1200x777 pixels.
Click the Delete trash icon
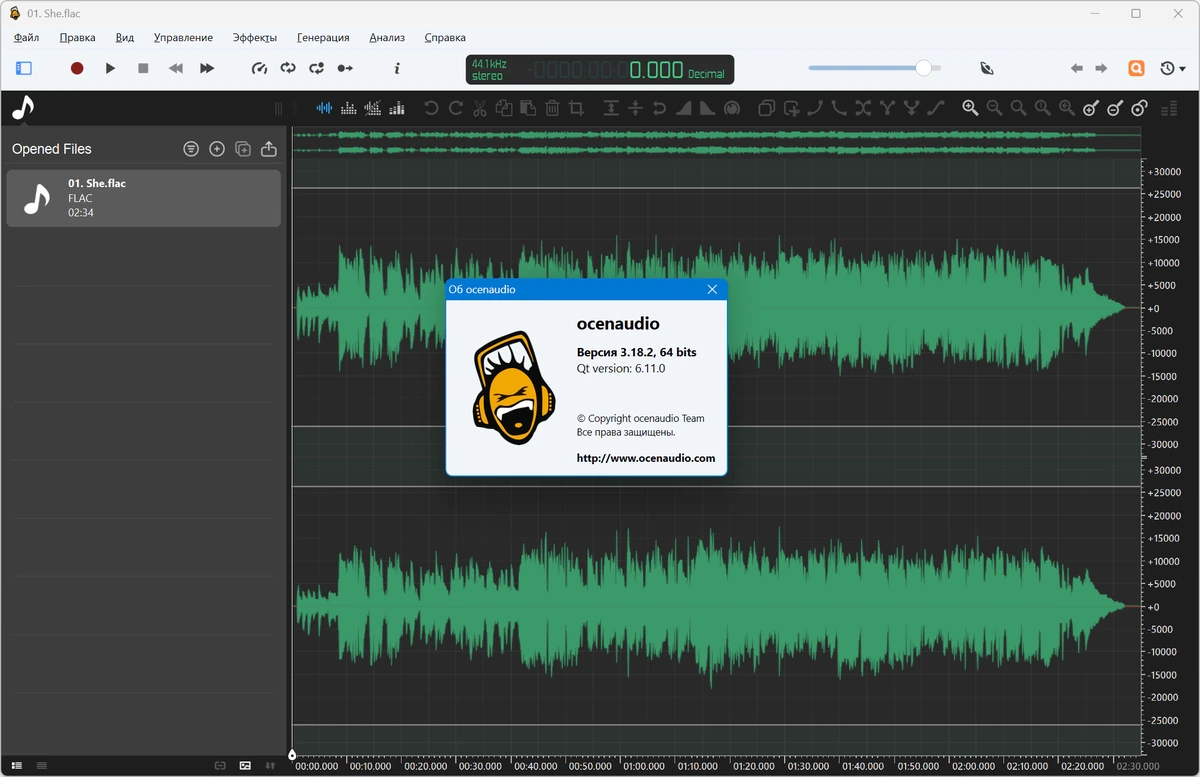552,108
